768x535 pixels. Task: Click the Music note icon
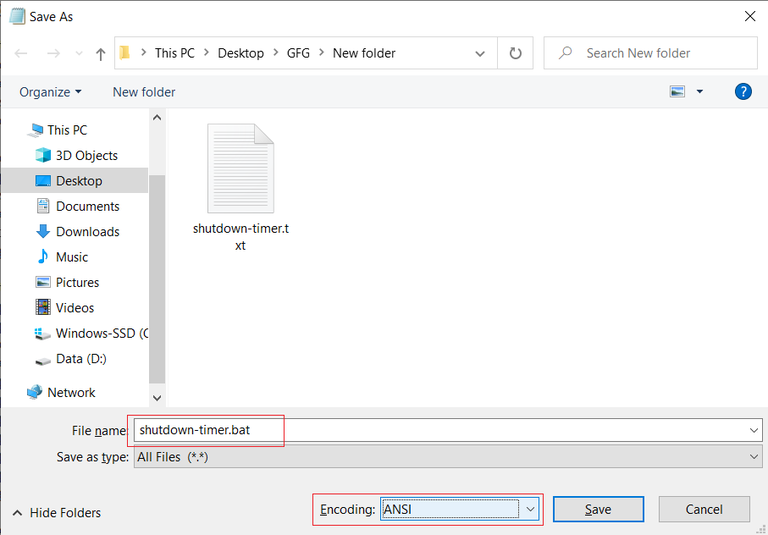click(43, 256)
